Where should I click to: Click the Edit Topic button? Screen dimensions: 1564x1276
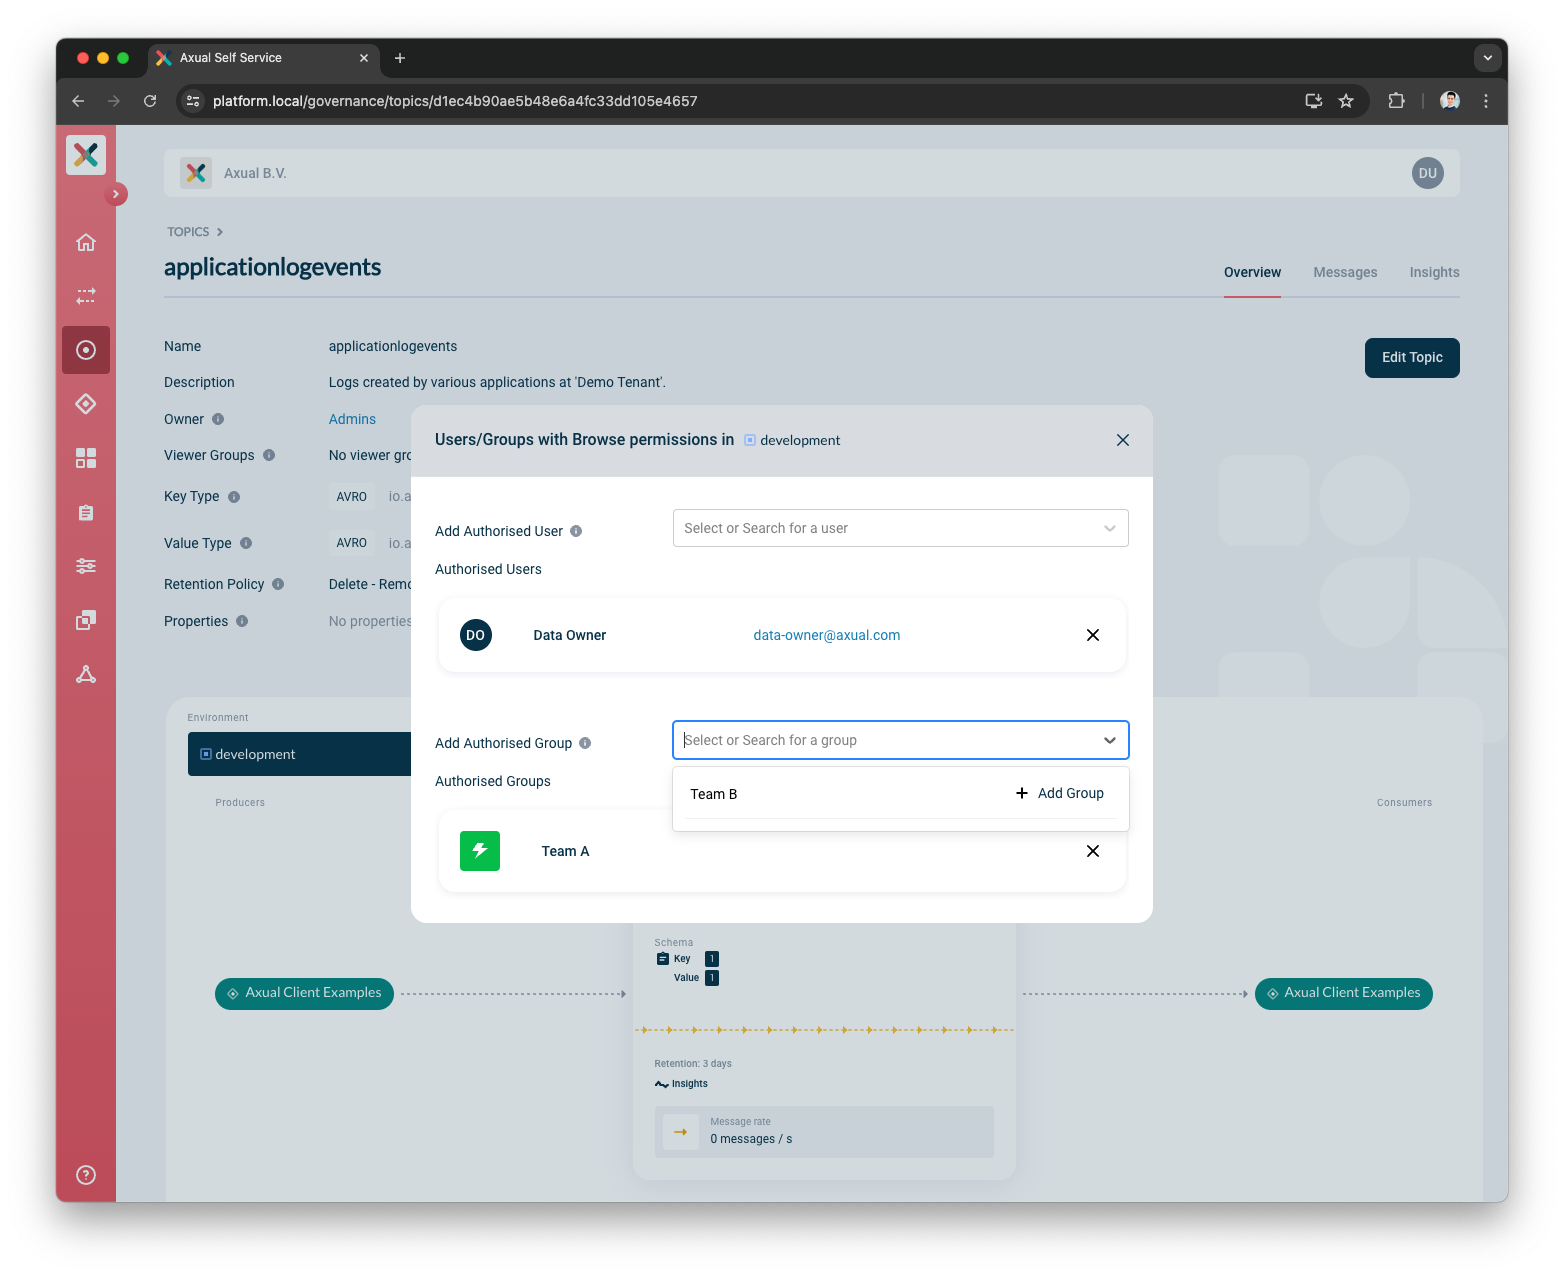1412,358
